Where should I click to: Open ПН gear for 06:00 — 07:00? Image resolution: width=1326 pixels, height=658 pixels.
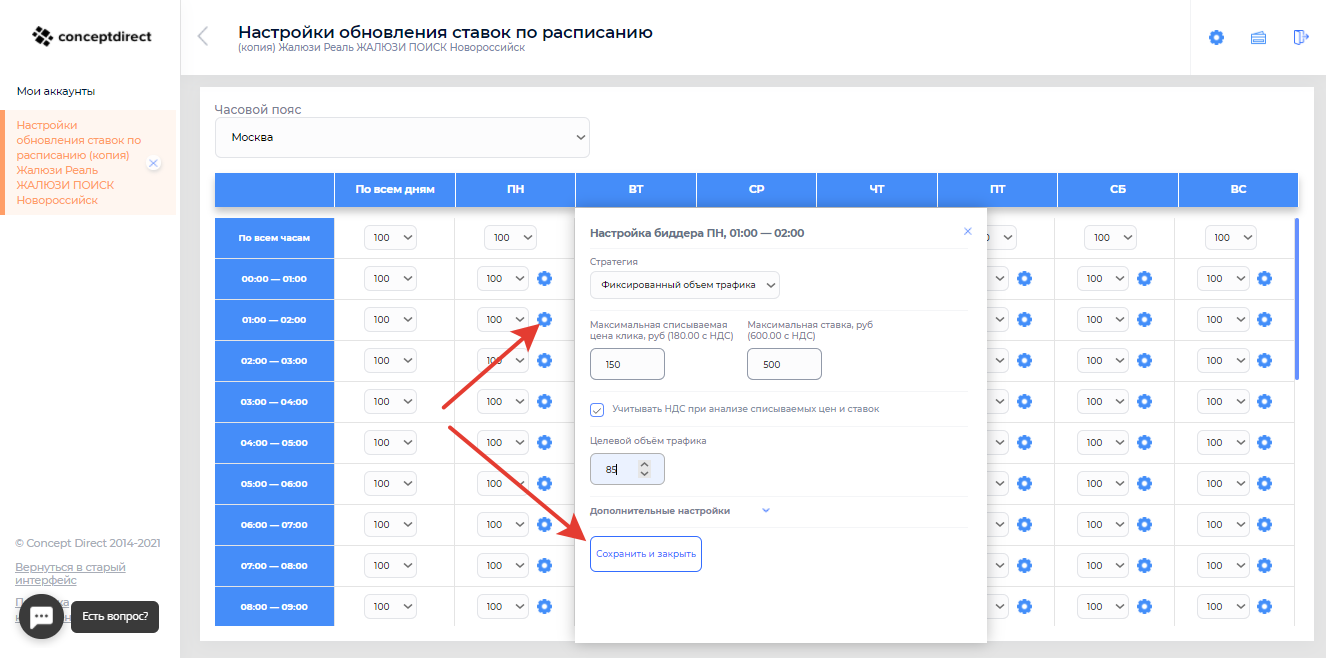pyautogui.click(x=544, y=524)
